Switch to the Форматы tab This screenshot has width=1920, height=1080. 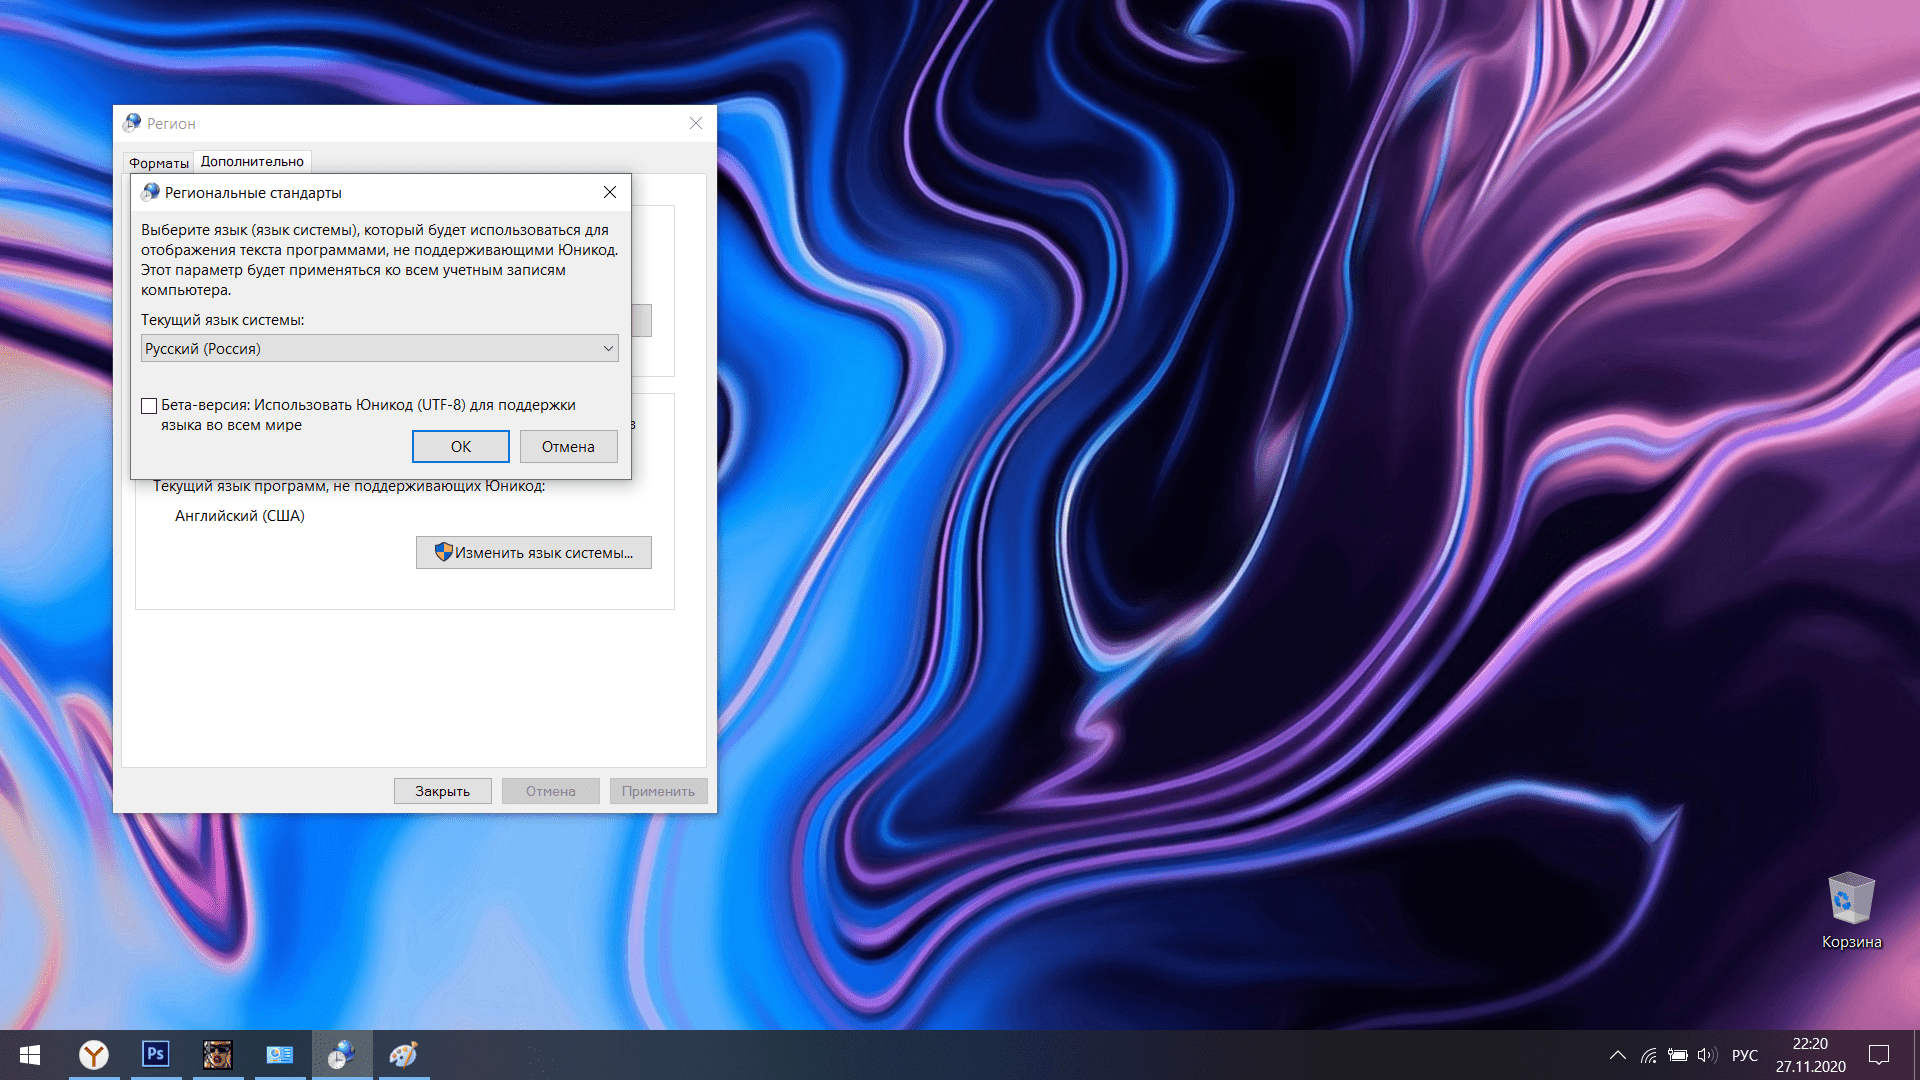click(x=158, y=163)
